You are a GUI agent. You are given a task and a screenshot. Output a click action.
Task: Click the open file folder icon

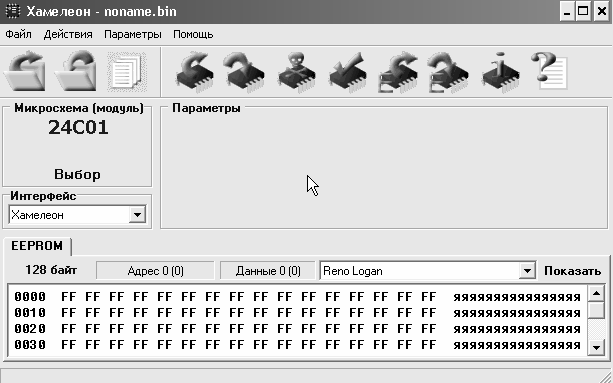click(25, 72)
